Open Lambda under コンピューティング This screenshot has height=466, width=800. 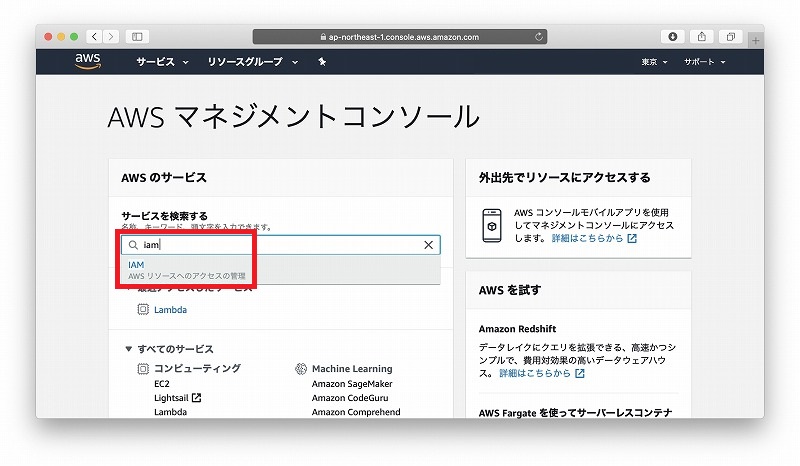170,412
